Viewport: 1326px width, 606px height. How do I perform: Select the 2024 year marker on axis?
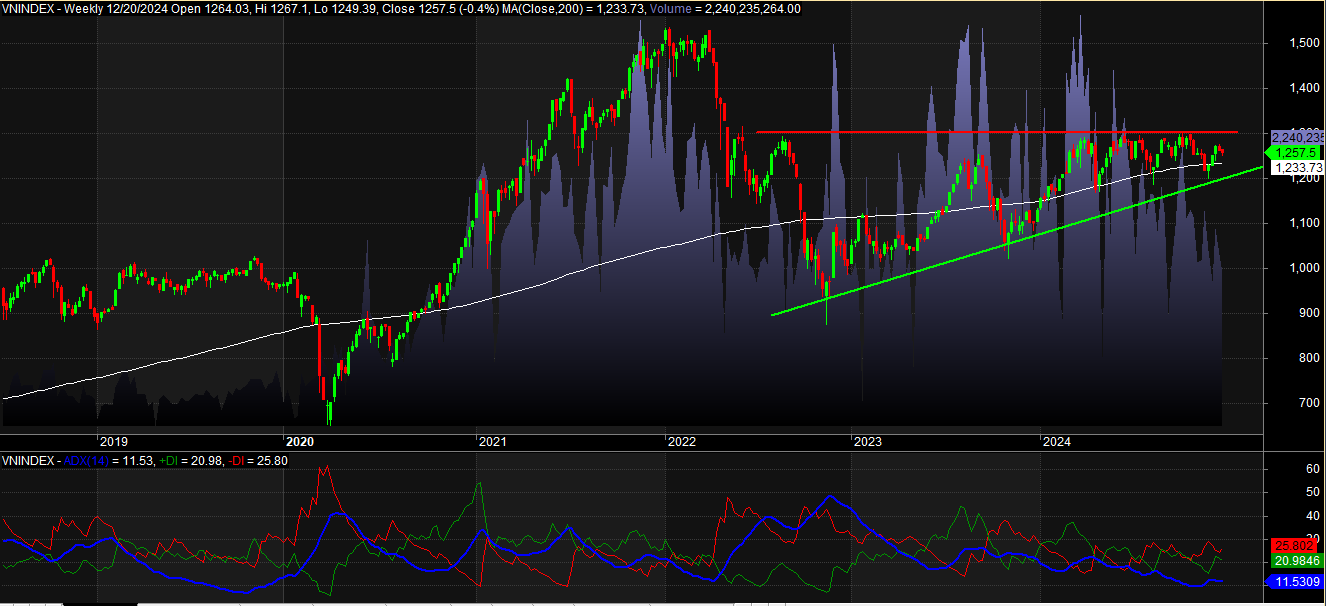pos(1056,440)
